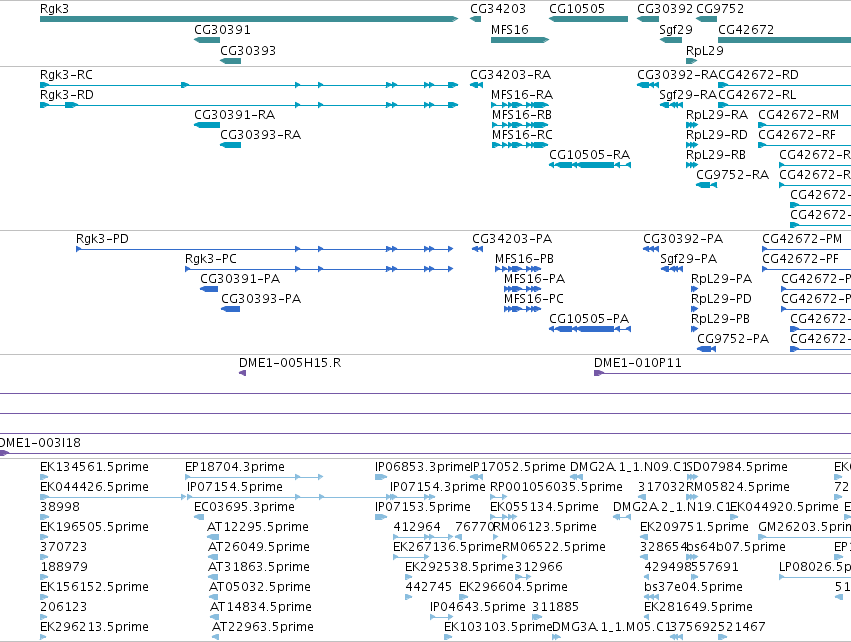
Task: Click the CG30393 gene label
Action: pyautogui.click(x=248, y=50)
